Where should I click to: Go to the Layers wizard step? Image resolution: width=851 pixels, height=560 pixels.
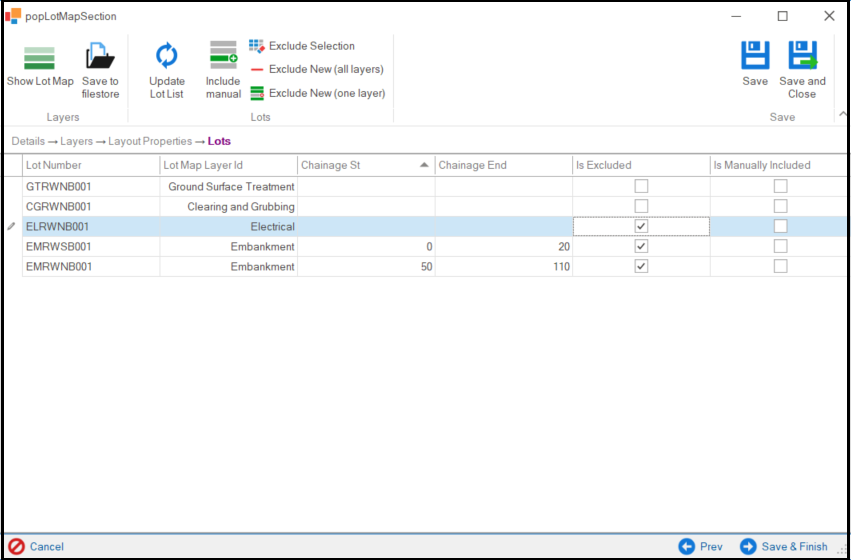[x=77, y=141]
